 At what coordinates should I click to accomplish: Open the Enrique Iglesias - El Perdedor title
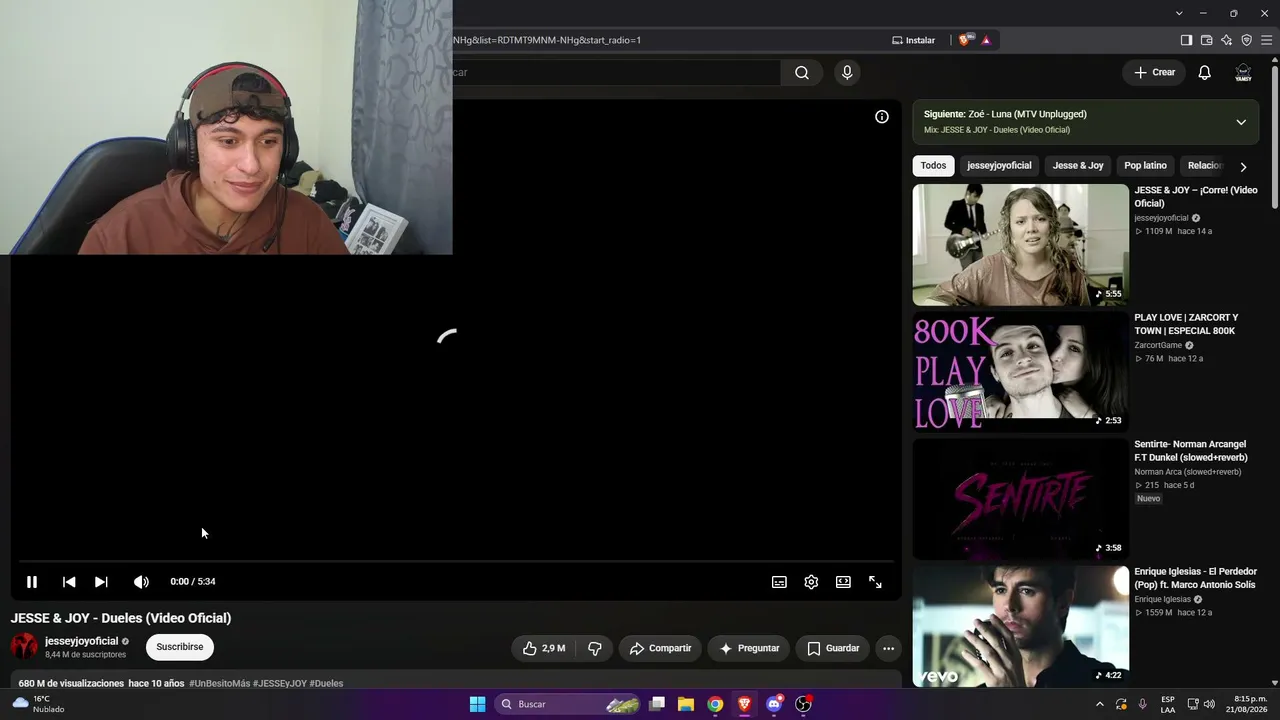click(x=1195, y=578)
